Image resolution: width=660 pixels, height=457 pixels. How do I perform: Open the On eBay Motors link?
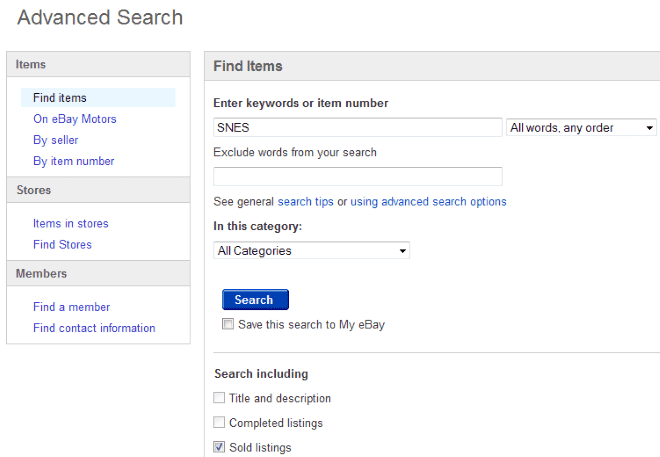[75, 119]
